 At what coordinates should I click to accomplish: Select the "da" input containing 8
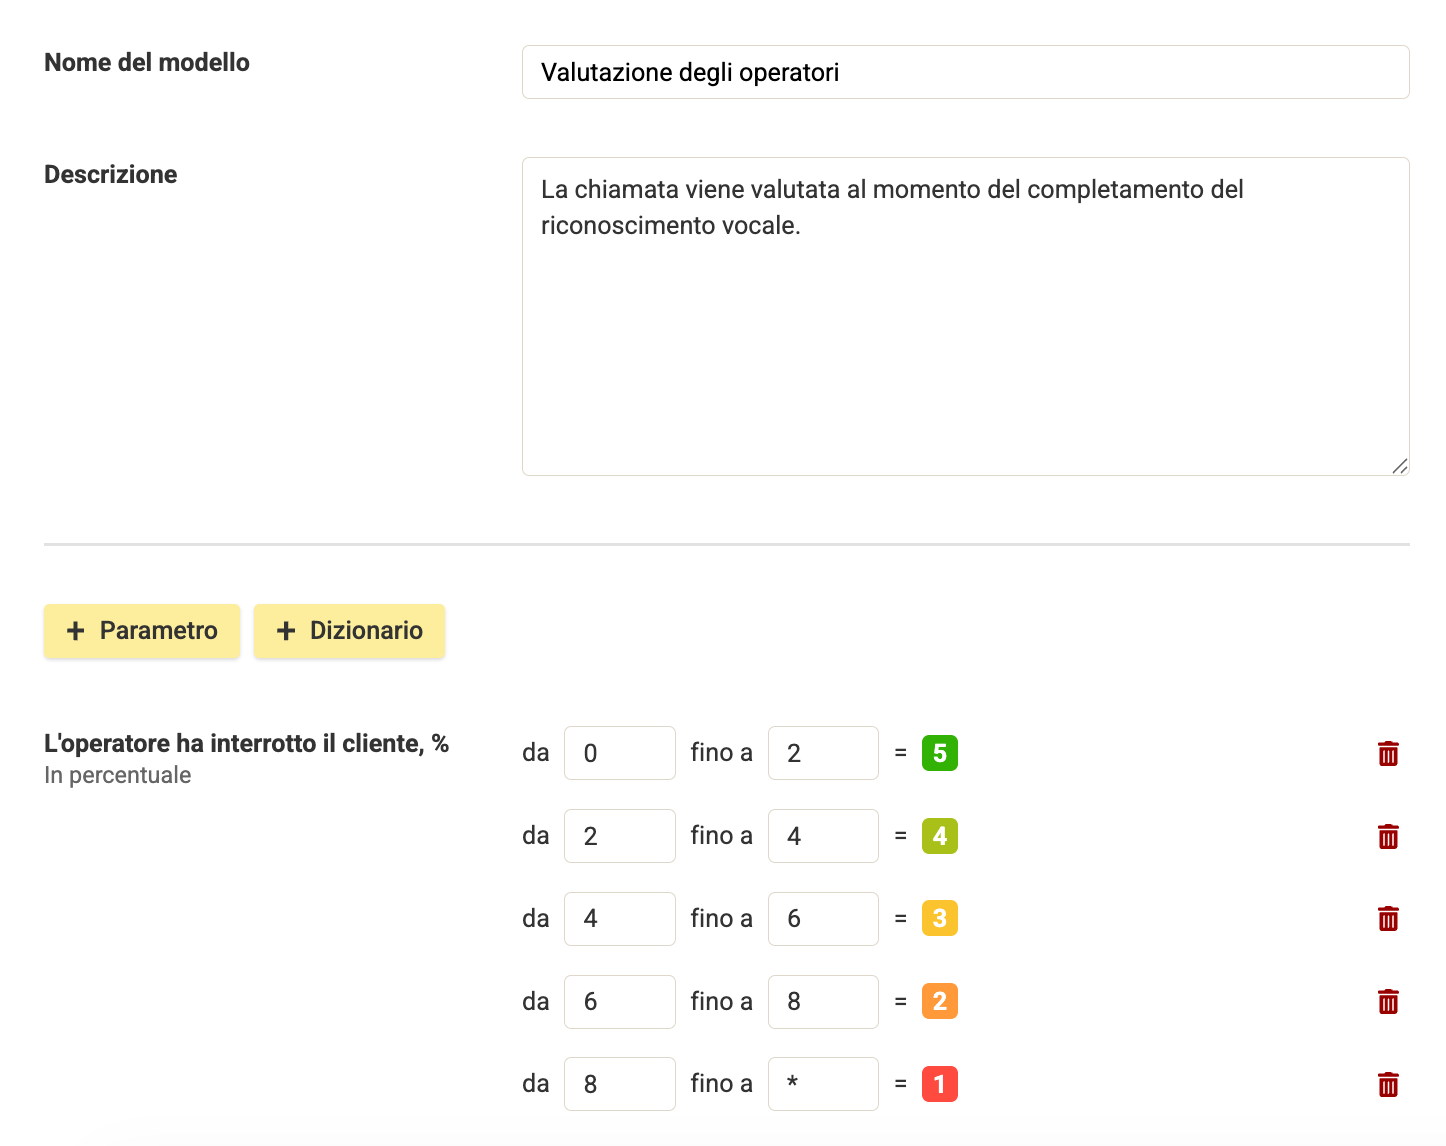tap(619, 1084)
